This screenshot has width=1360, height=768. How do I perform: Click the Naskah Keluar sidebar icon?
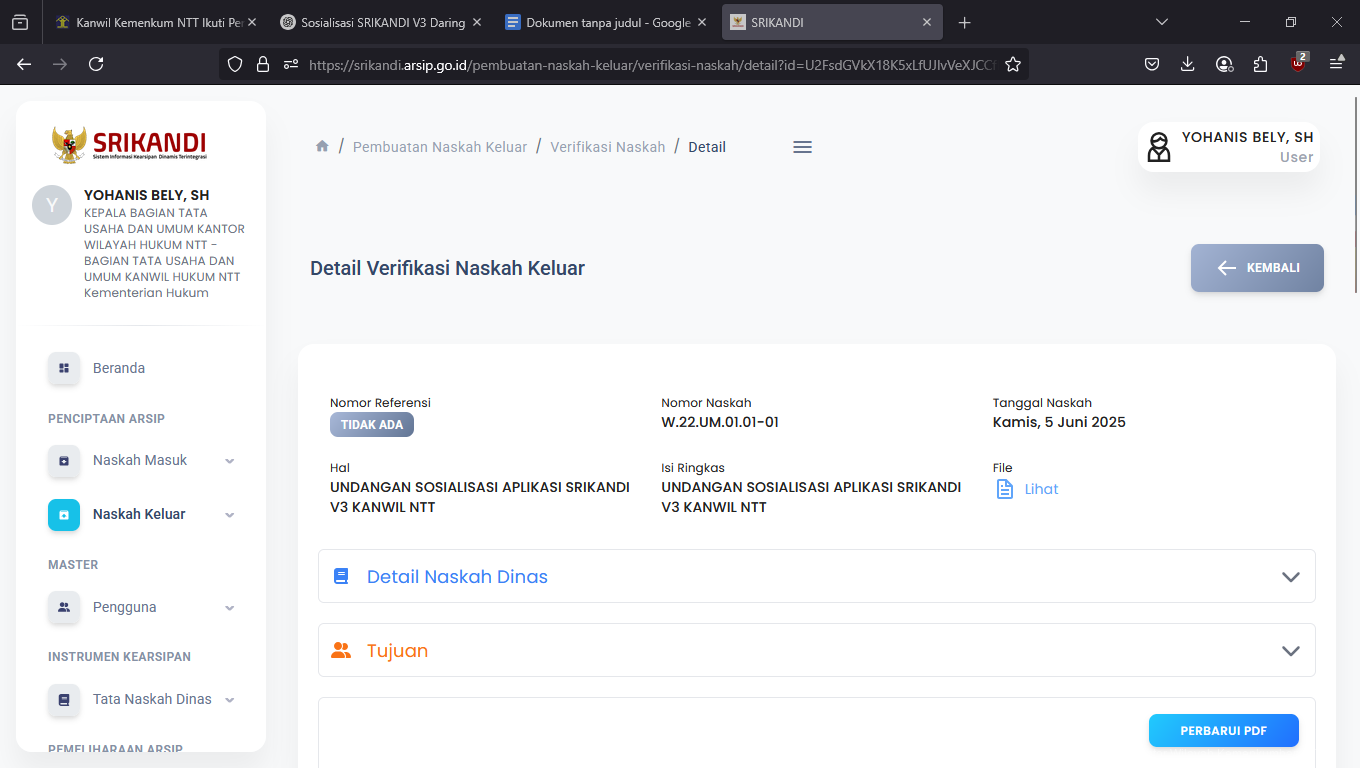(64, 515)
